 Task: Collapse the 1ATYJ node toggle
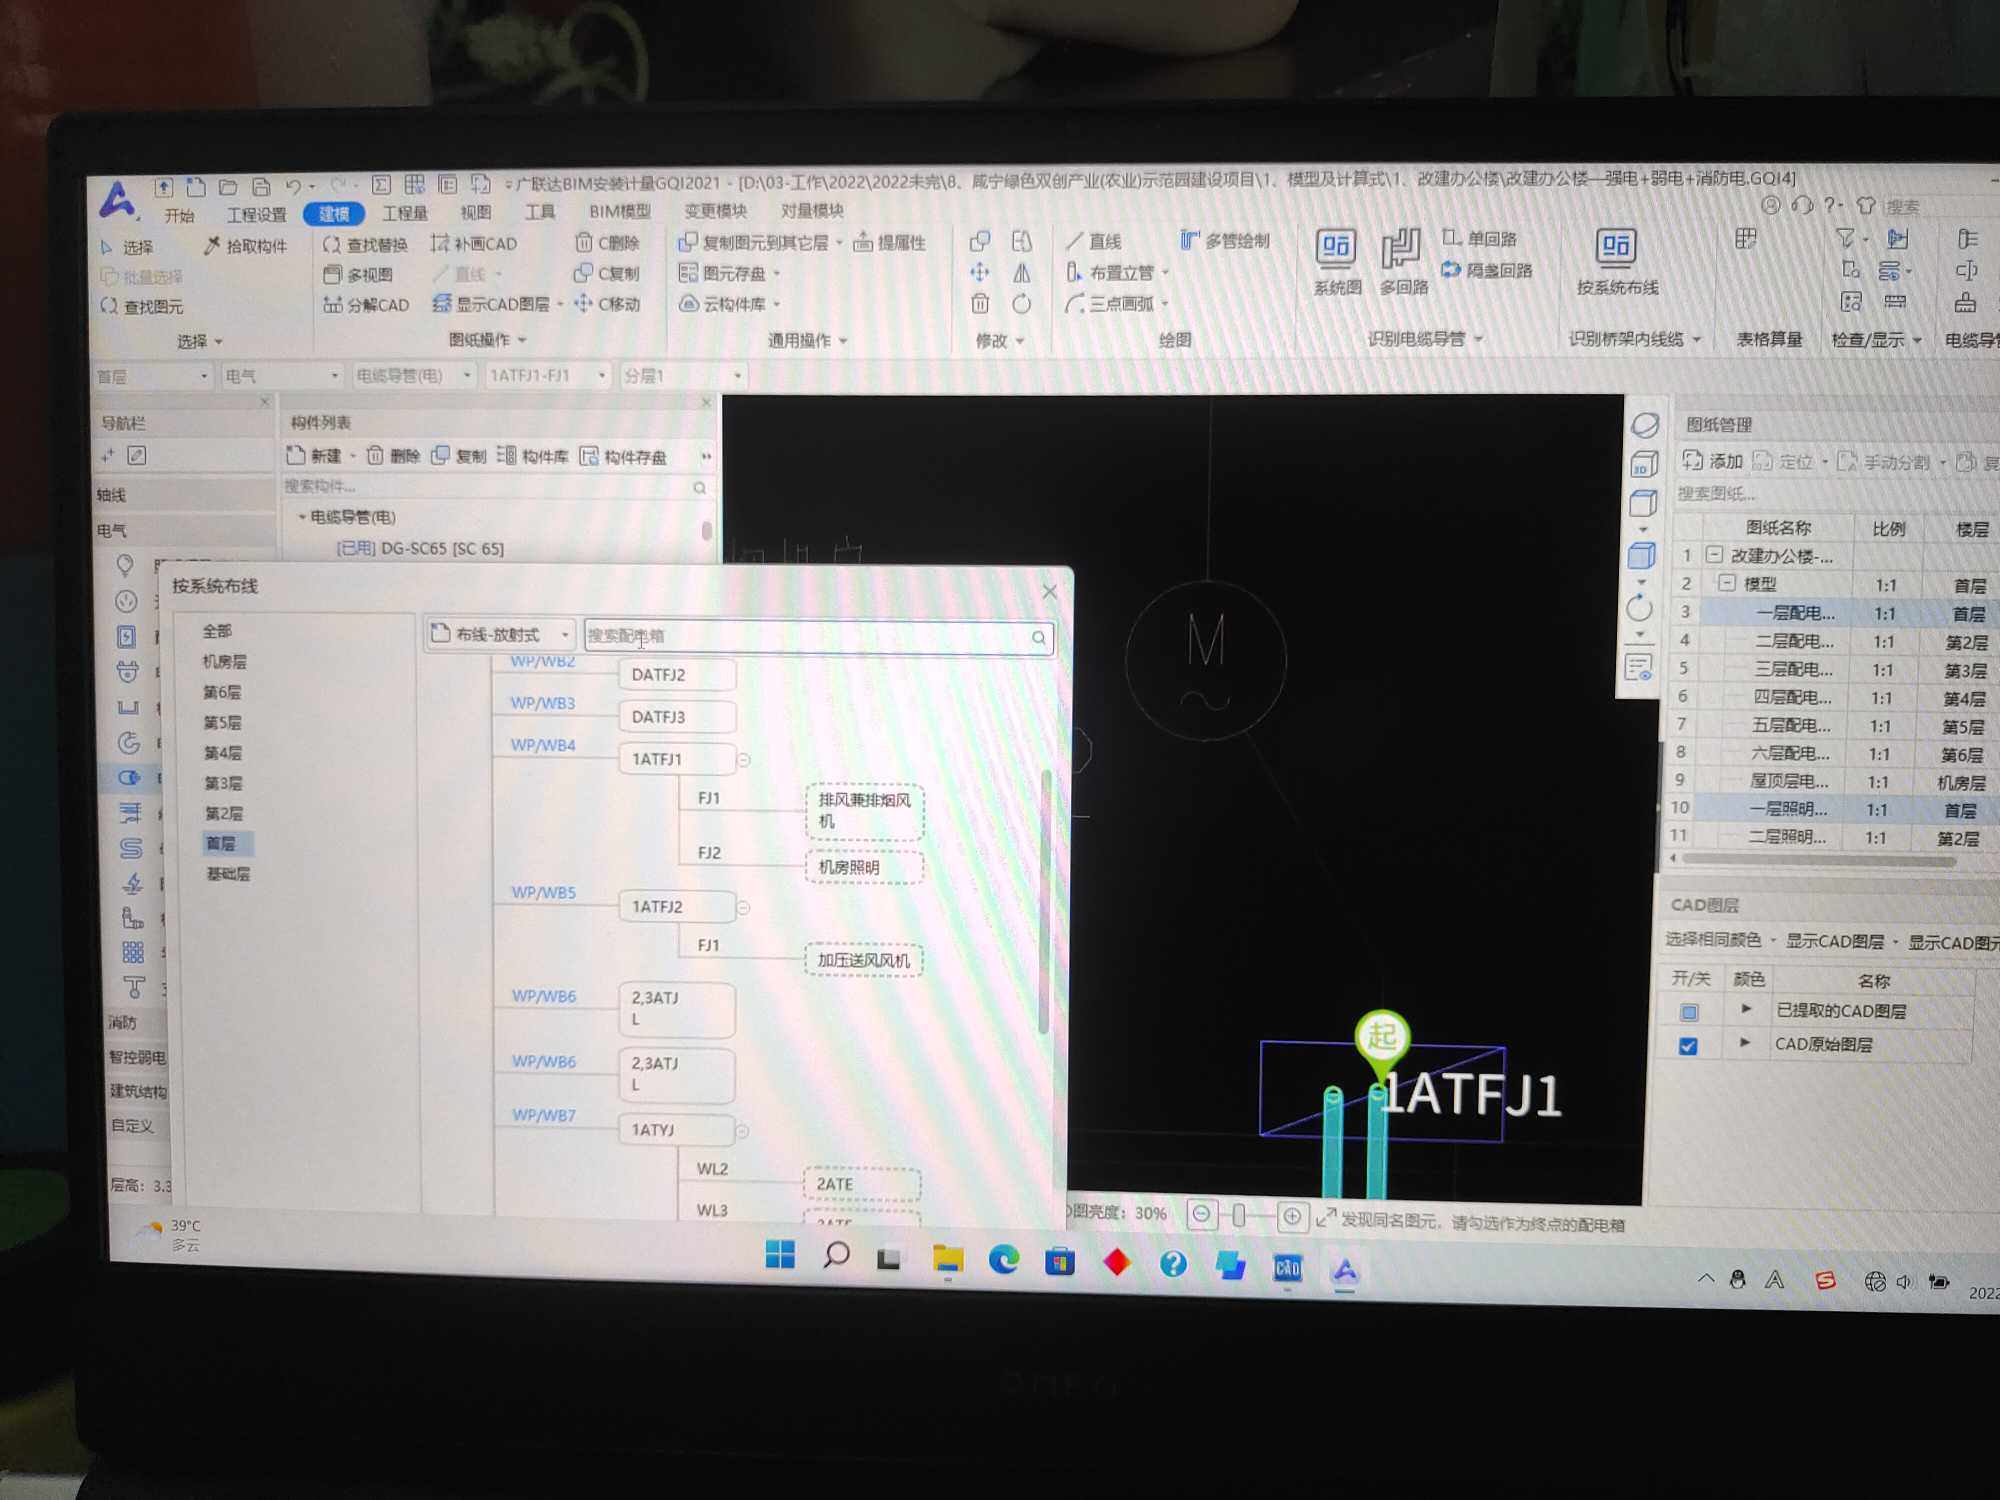coord(742,1131)
